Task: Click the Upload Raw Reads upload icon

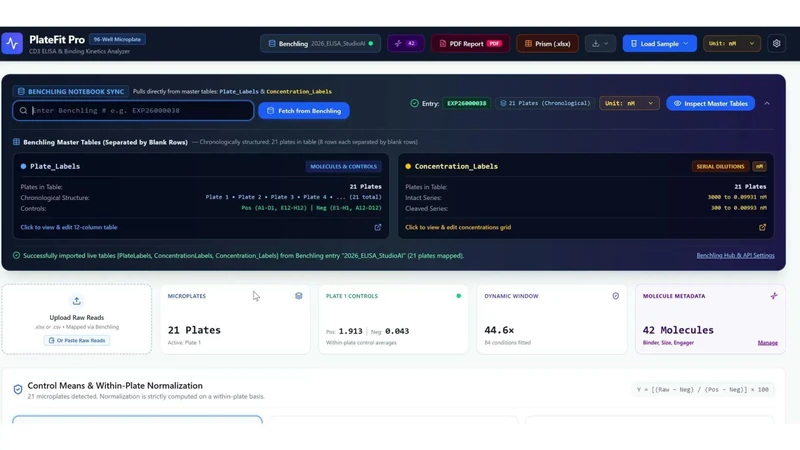Action: (77, 302)
